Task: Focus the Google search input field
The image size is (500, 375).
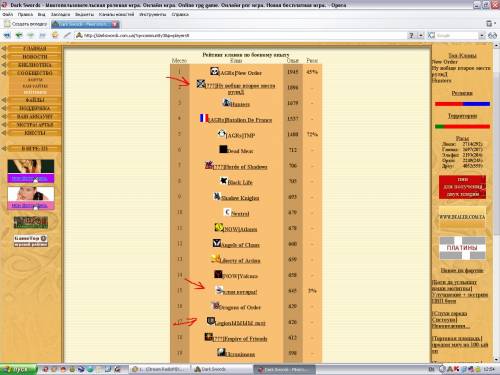Action: [457, 35]
